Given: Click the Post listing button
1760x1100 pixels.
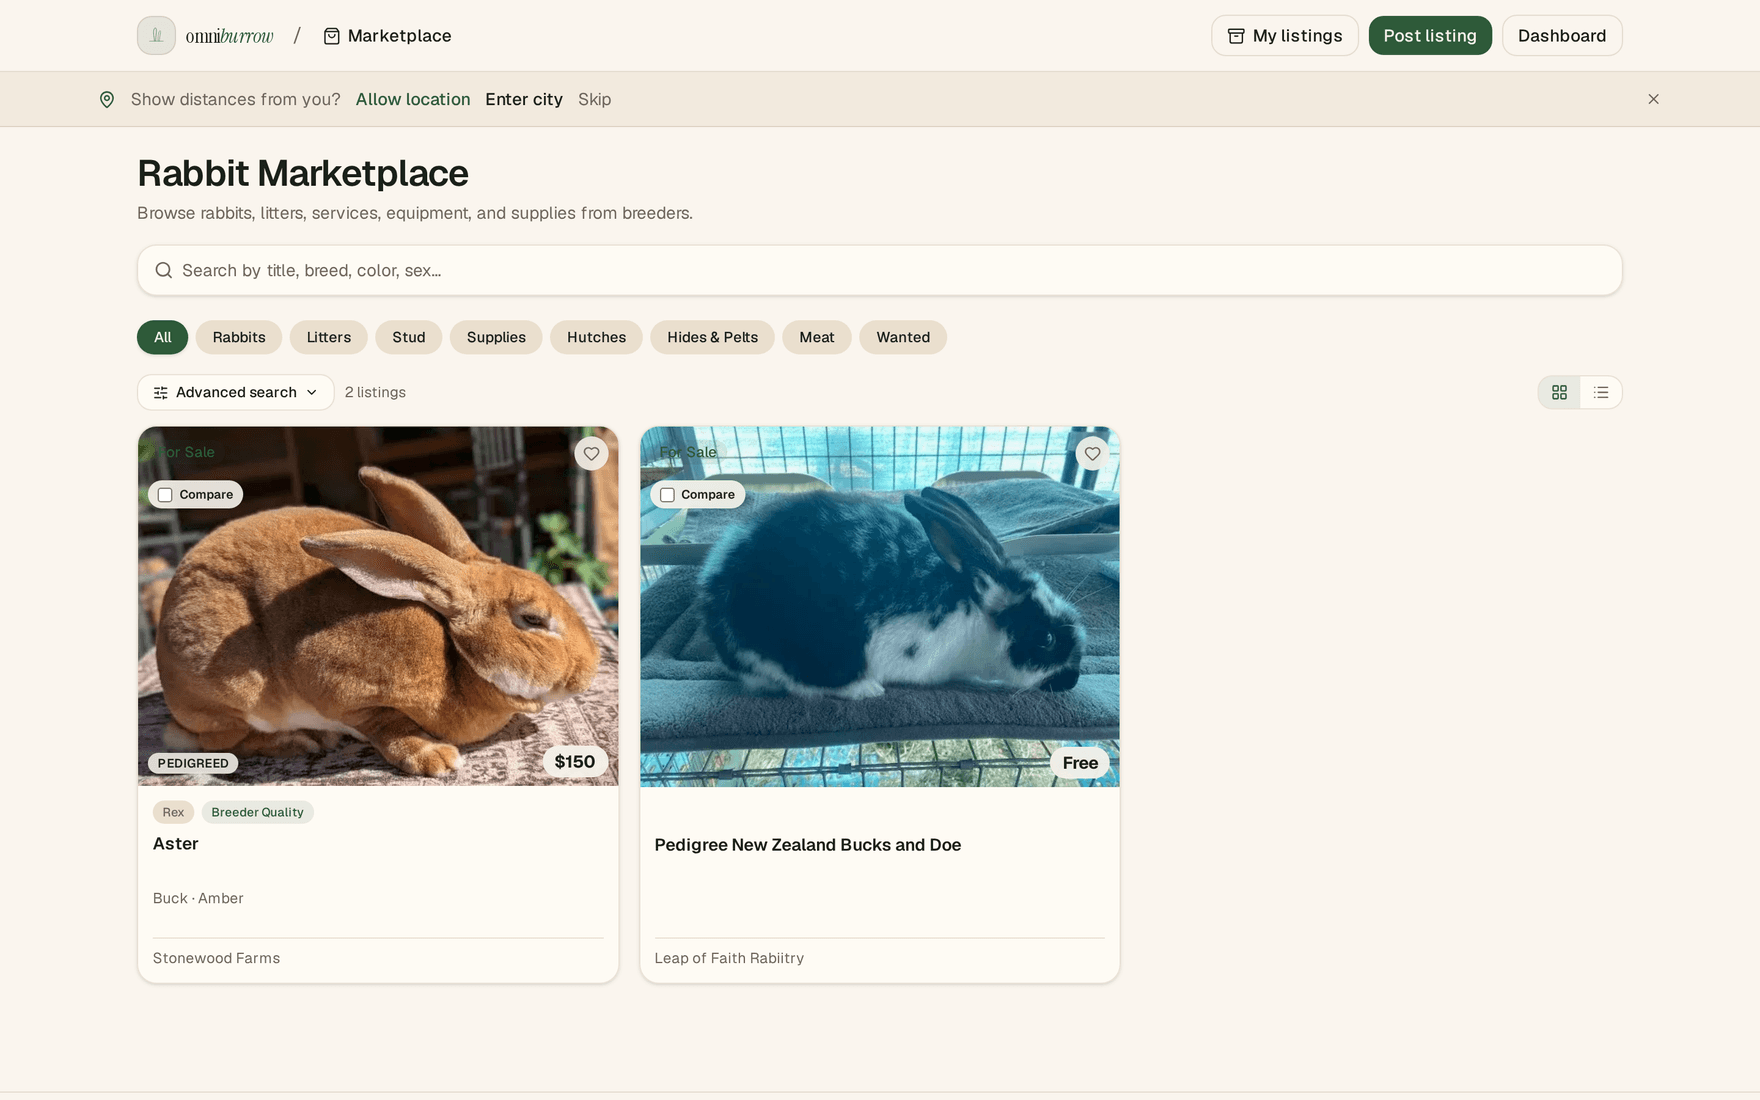Looking at the screenshot, I should coord(1430,36).
